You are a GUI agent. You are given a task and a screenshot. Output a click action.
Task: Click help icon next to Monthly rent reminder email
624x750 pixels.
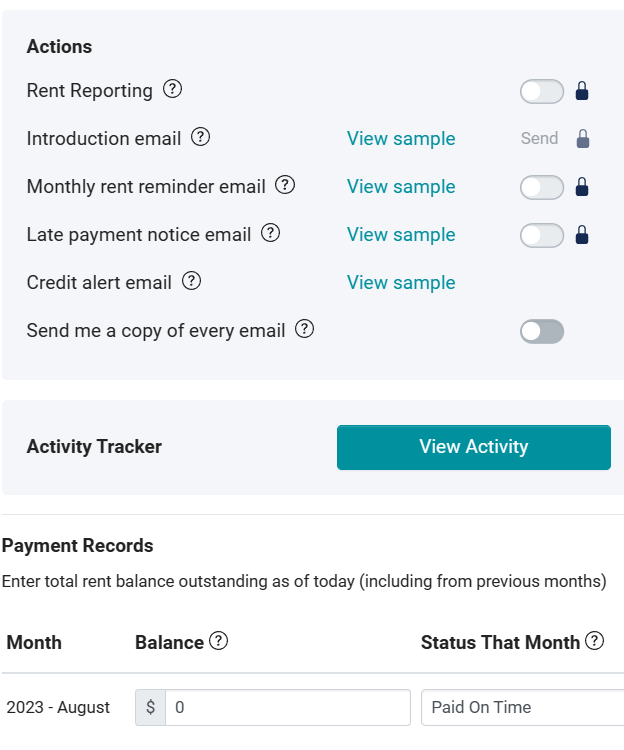[285, 185]
